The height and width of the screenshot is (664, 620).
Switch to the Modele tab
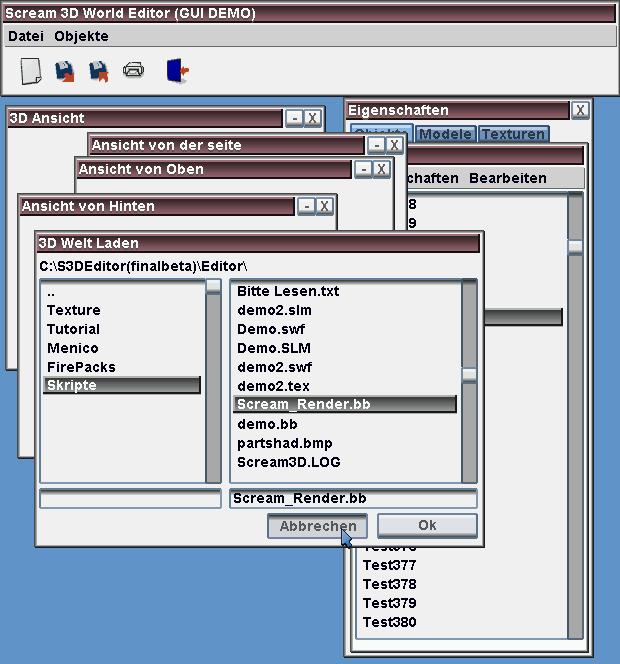click(445, 134)
